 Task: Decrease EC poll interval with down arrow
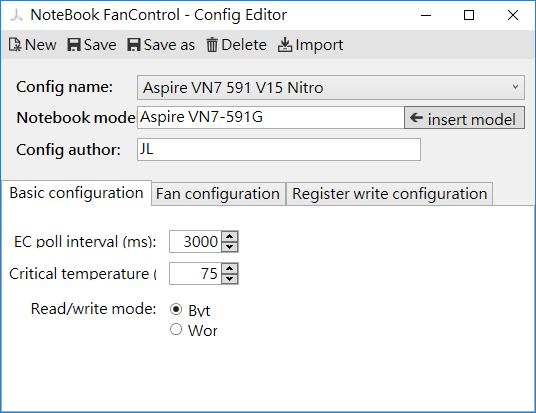click(x=230, y=247)
